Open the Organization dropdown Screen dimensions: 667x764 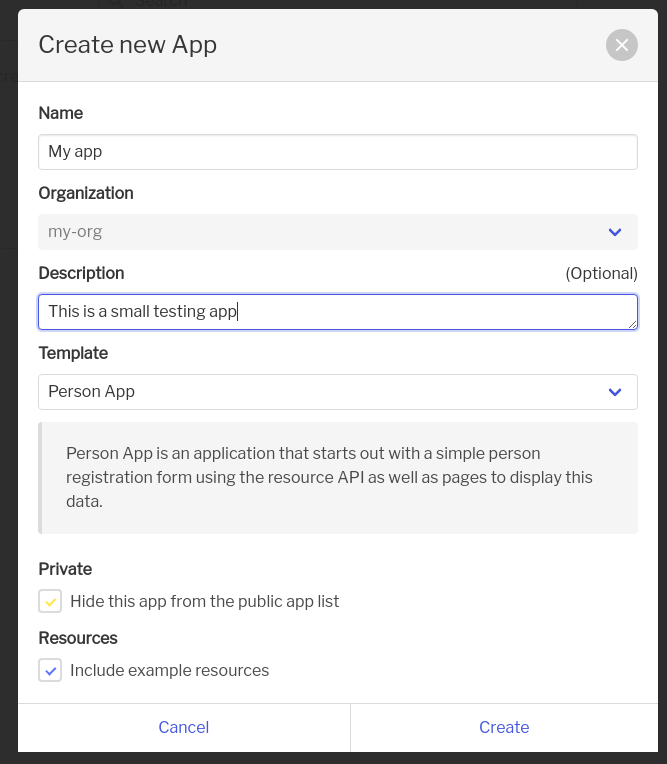pos(338,232)
